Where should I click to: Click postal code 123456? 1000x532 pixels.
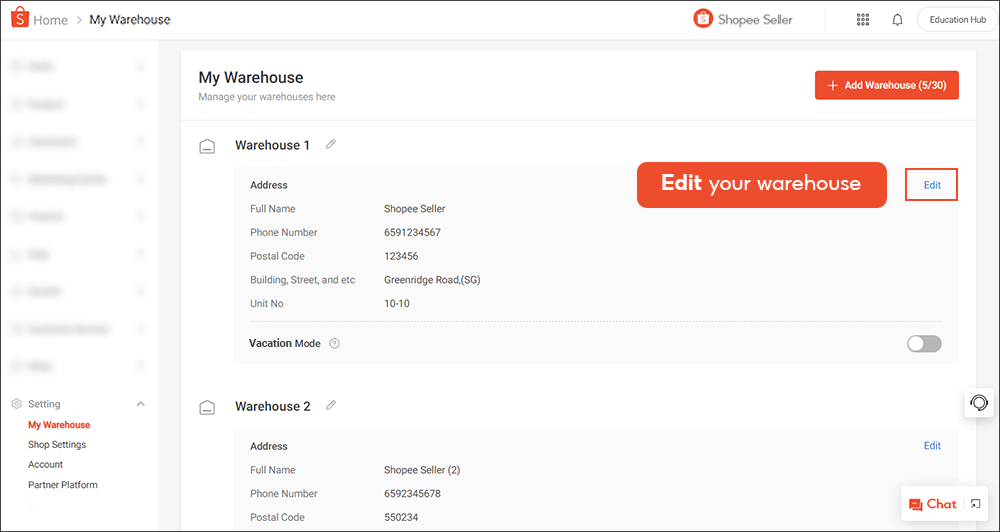tap(401, 256)
